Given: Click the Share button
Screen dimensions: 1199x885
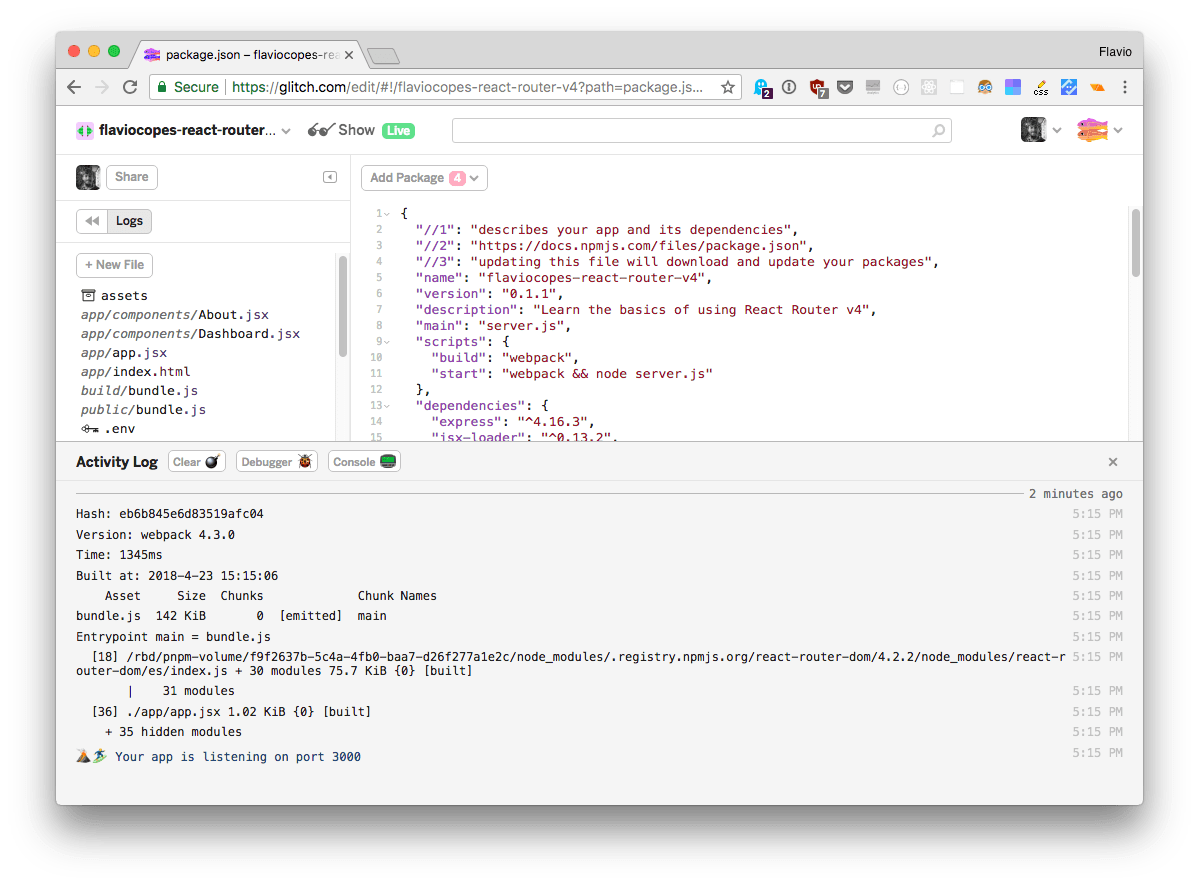Looking at the screenshot, I should click(x=131, y=177).
